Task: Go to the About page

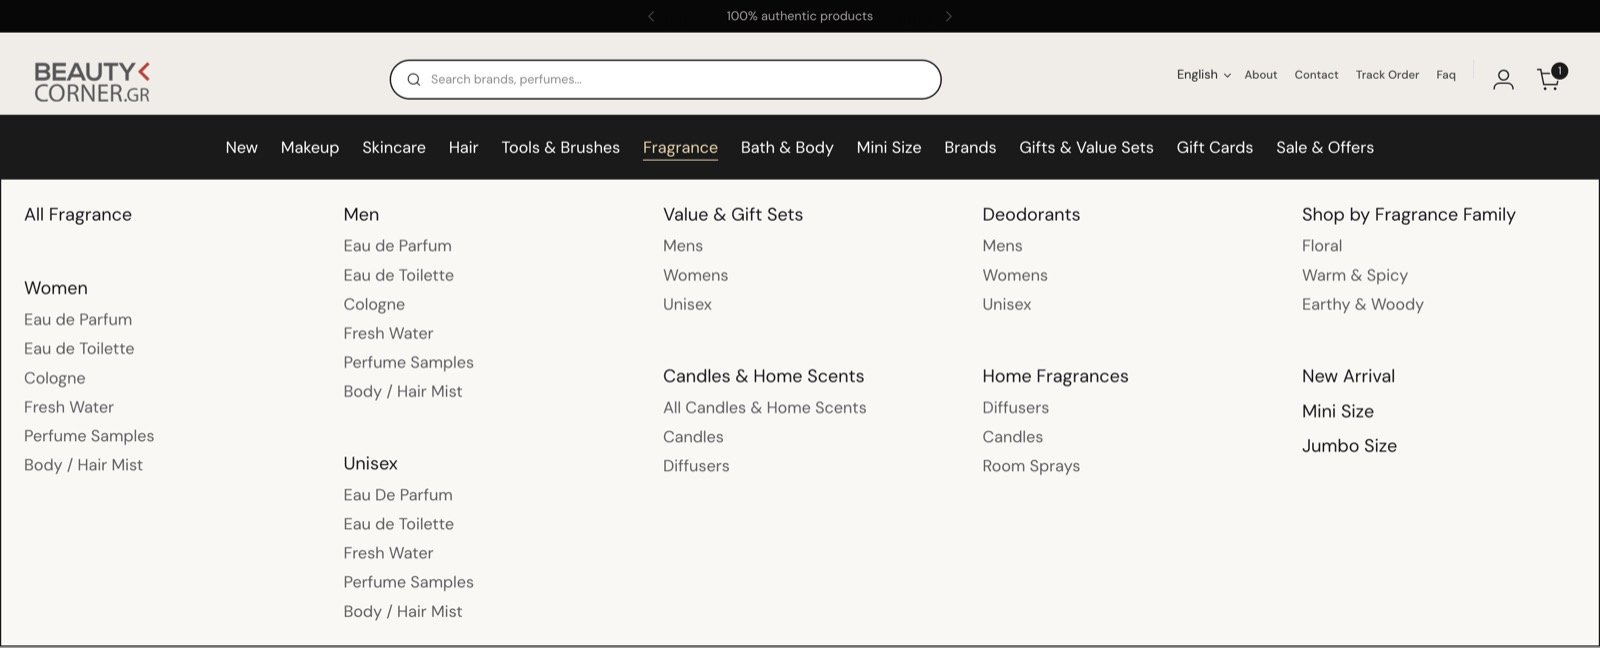Action: point(1261,75)
